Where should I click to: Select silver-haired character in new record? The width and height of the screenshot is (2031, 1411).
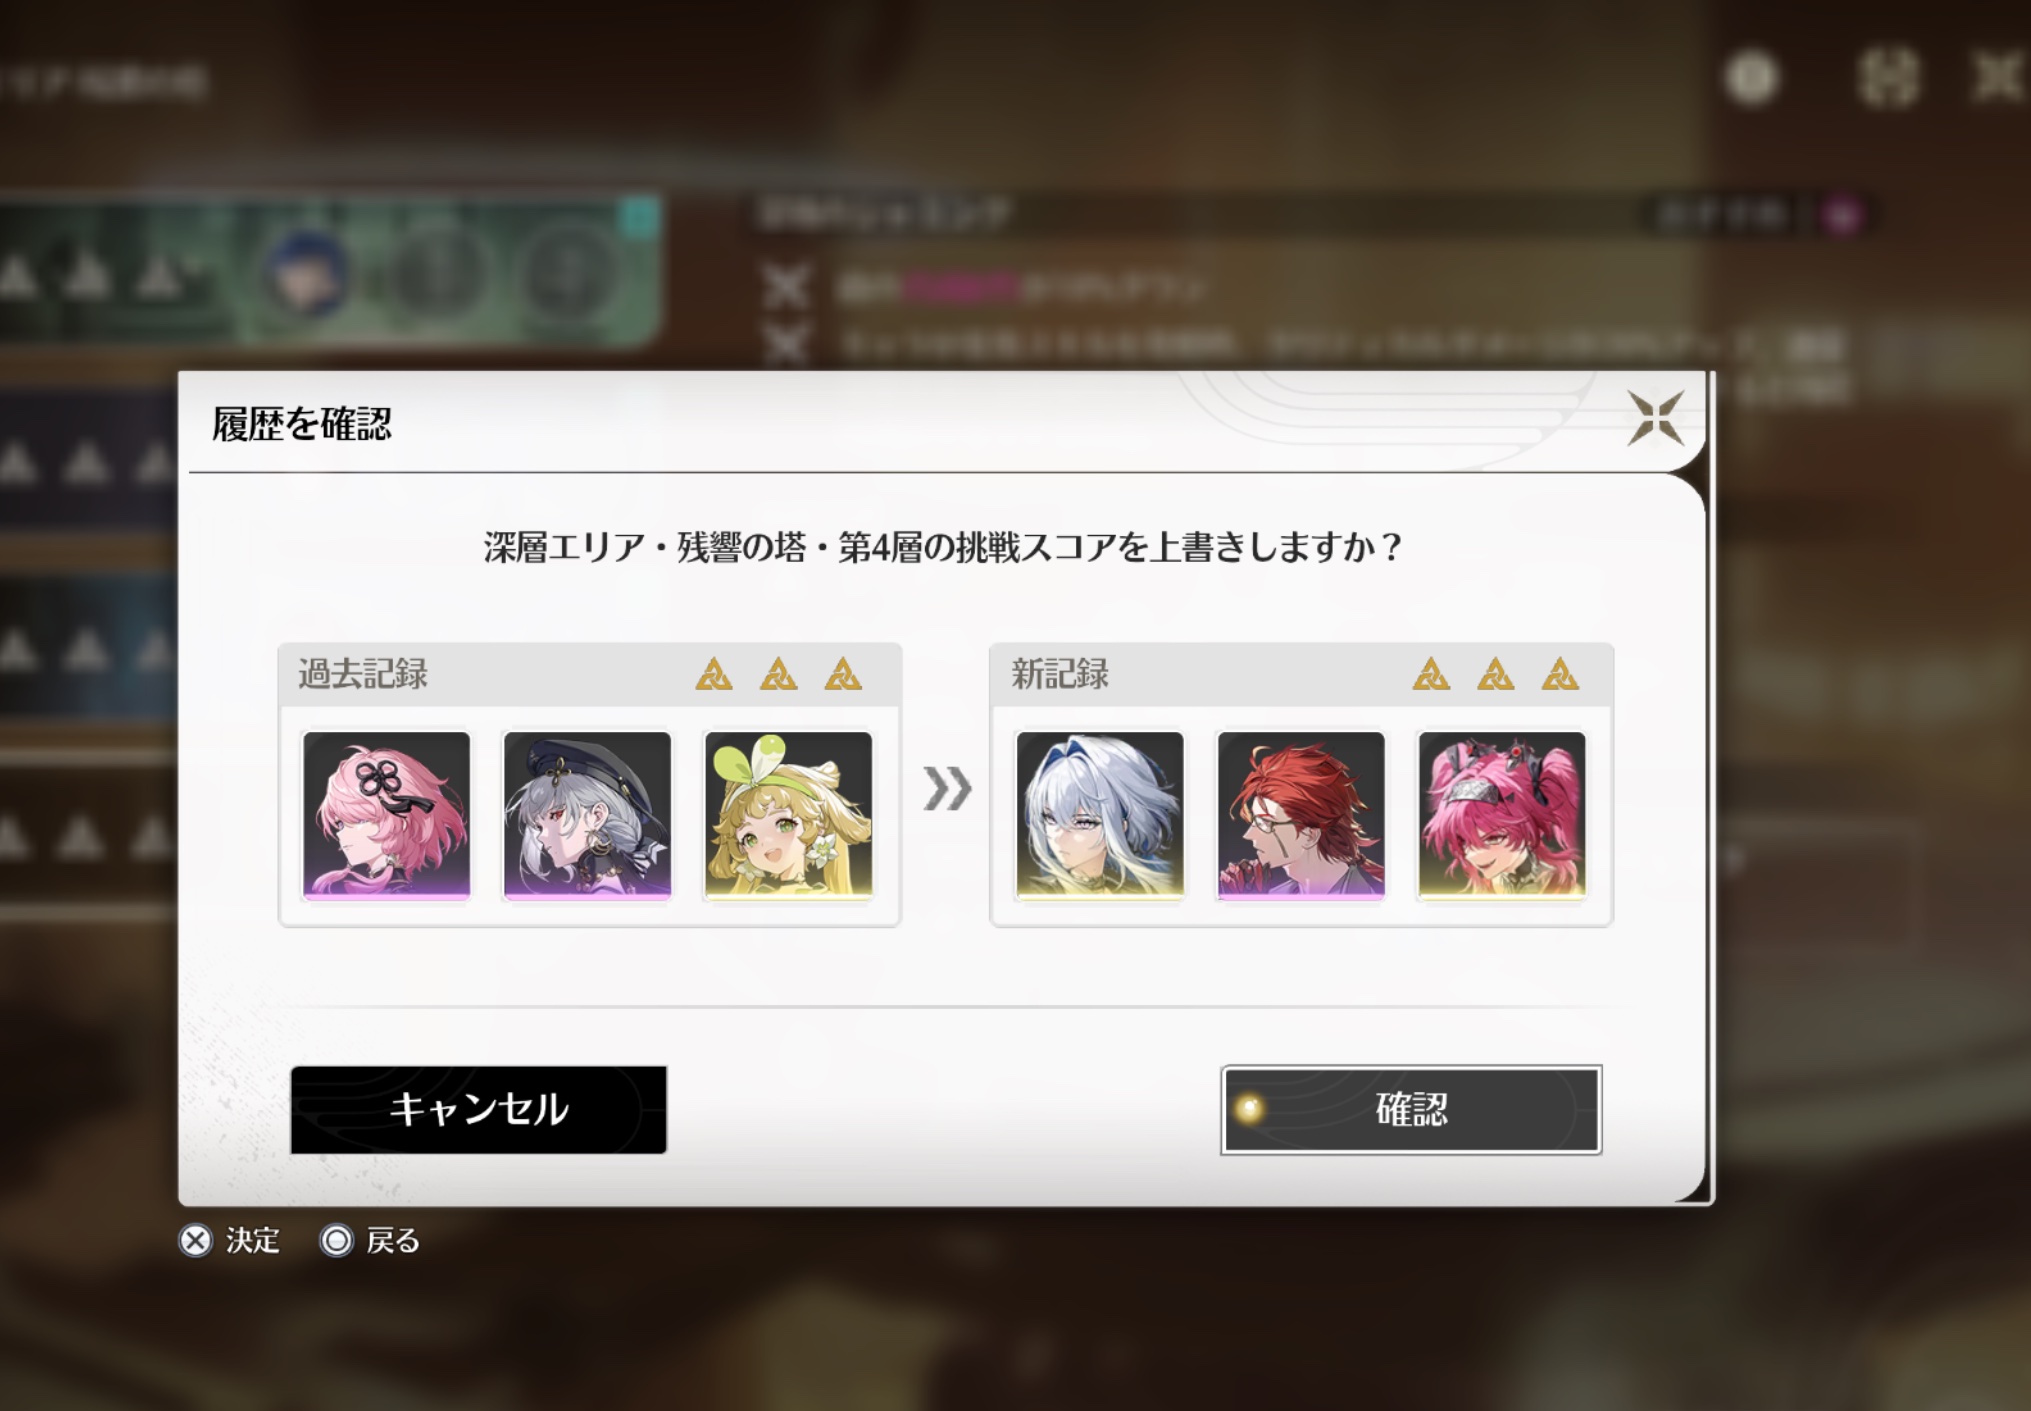coord(1100,815)
